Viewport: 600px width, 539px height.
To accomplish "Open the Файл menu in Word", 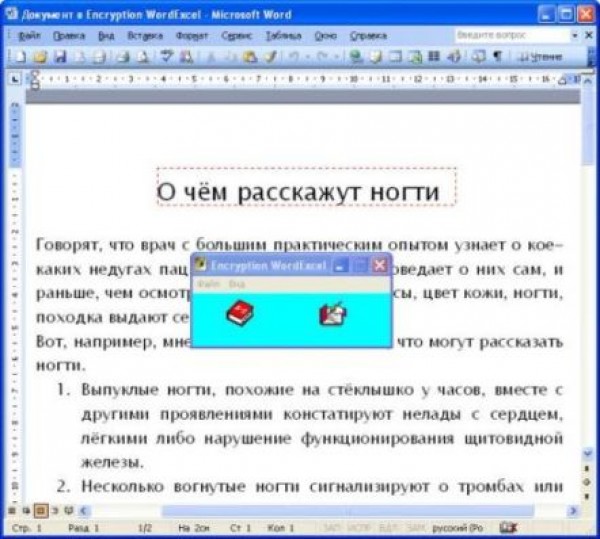I will (x=29, y=36).
